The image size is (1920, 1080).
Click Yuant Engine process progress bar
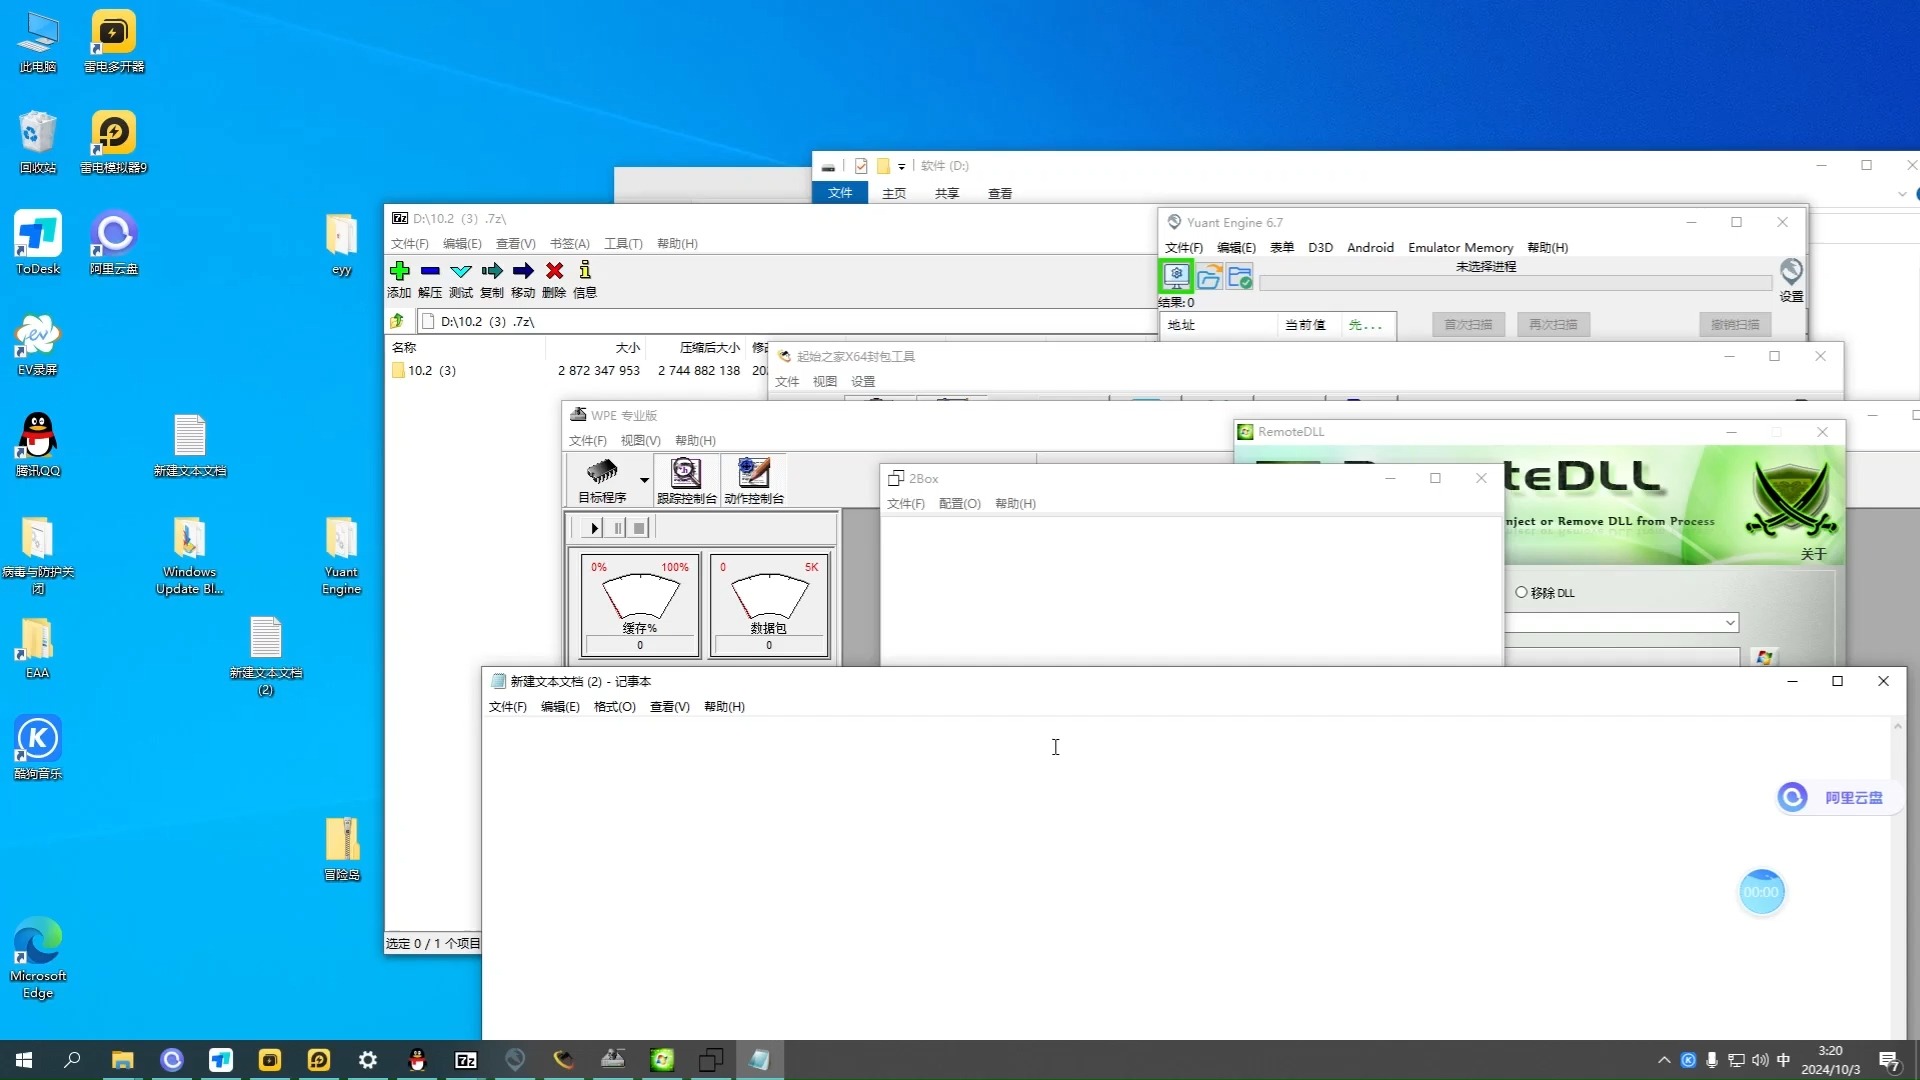[1515, 283]
